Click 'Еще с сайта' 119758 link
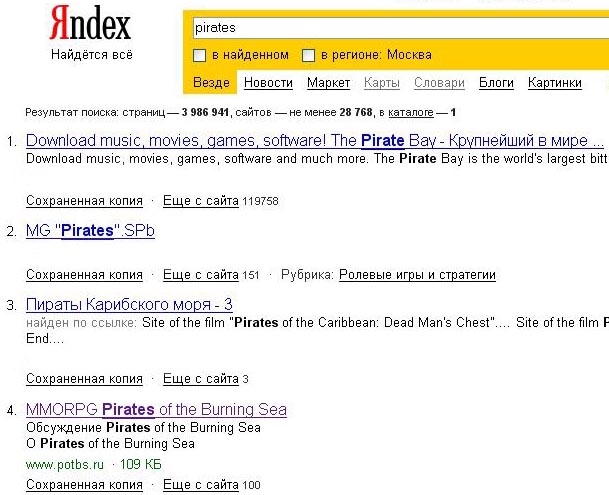The image size is (609, 495). (200, 201)
